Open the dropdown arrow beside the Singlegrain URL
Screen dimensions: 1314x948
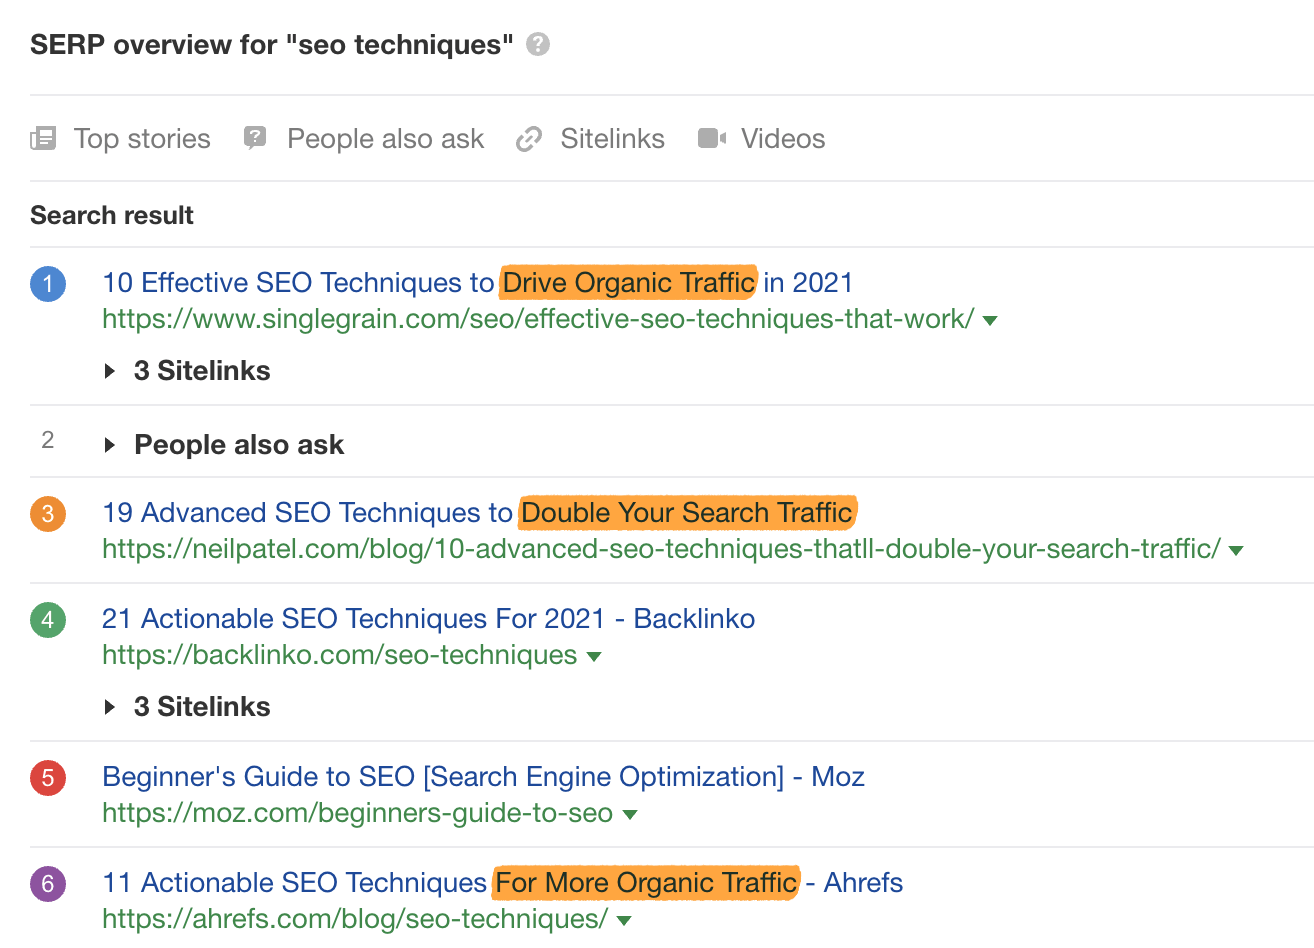coord(989,320)
